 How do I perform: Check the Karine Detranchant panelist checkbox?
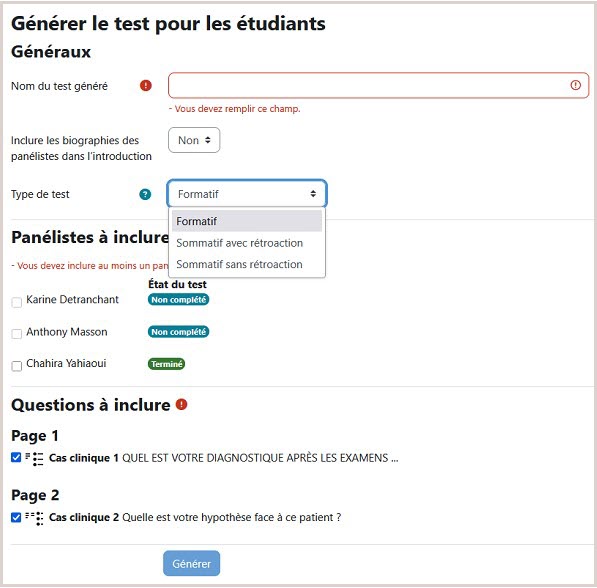pyautogui.click(x=17, y=302)
